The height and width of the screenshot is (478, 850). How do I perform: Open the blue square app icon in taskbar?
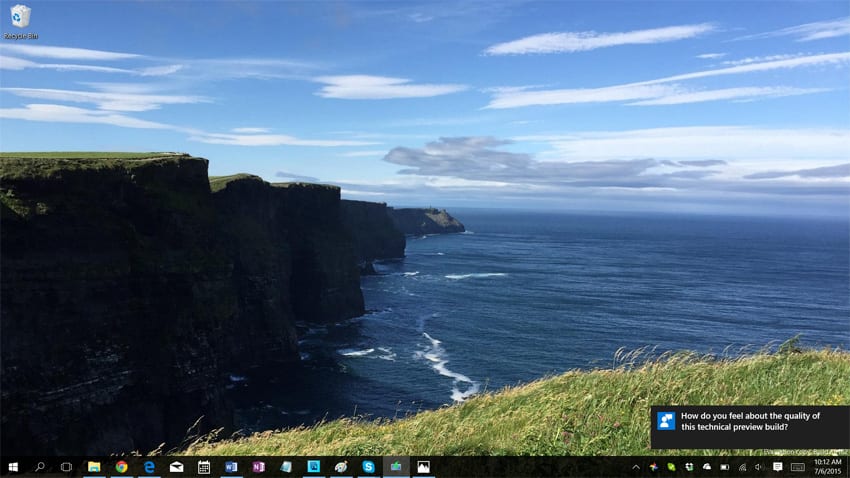pos(314,467)
